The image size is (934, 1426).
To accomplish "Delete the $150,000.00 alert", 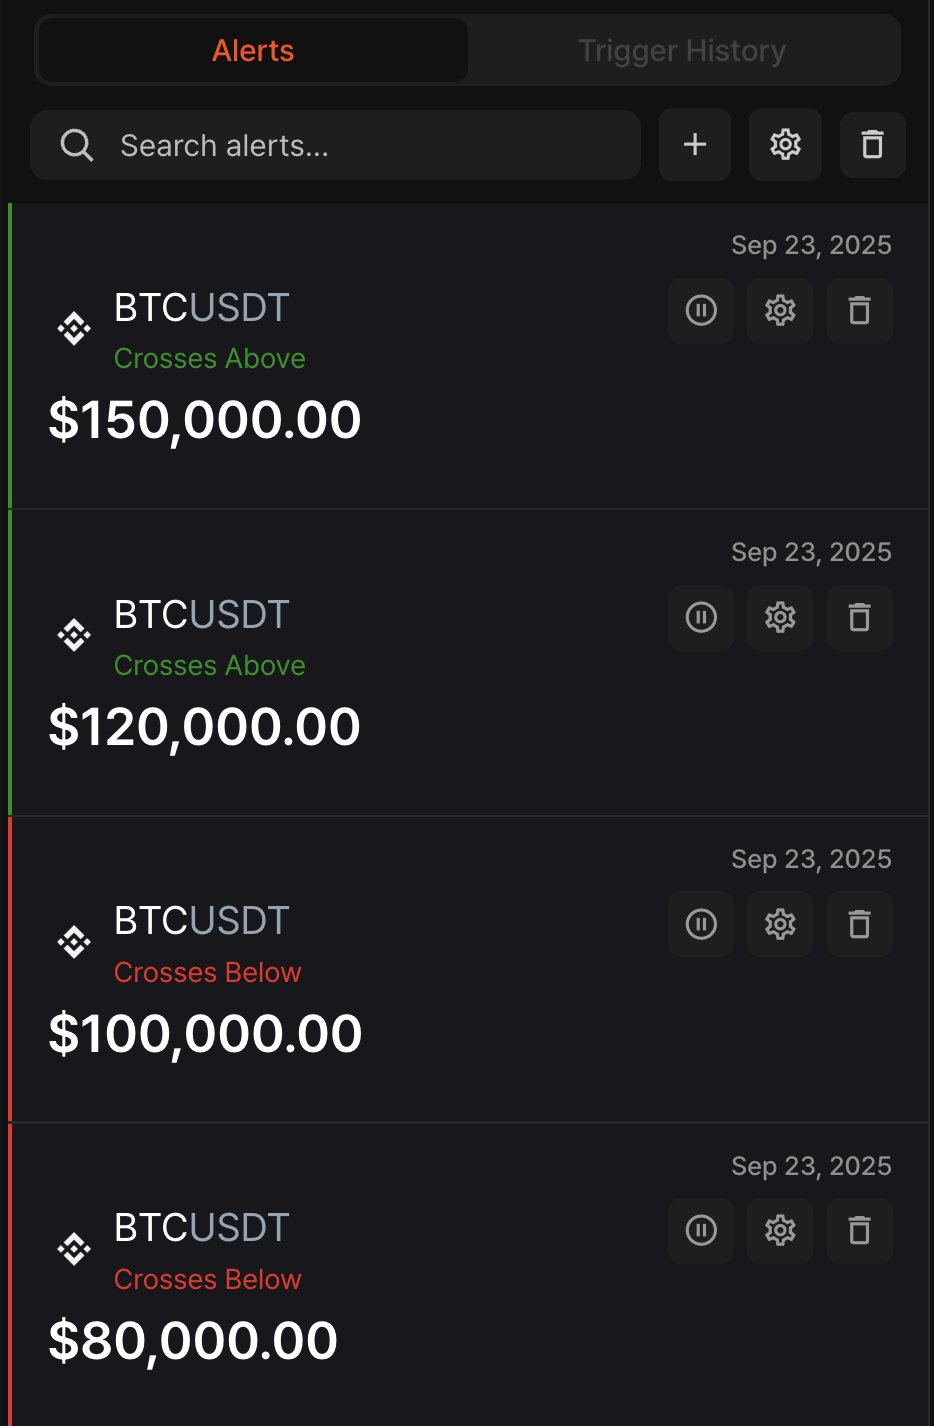I will pos(859,311).
